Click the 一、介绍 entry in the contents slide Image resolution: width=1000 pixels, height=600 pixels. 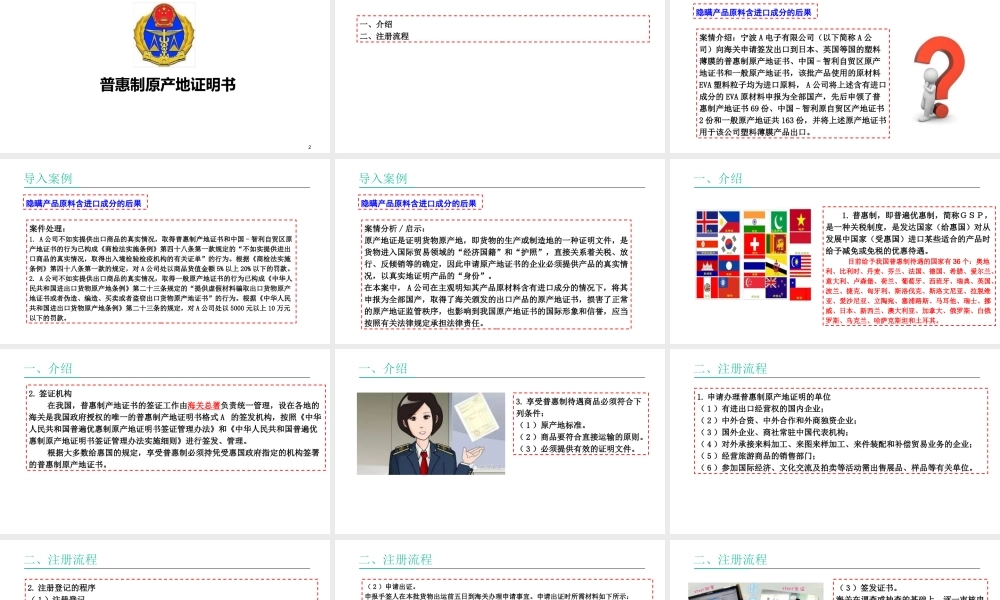(377, 23)
